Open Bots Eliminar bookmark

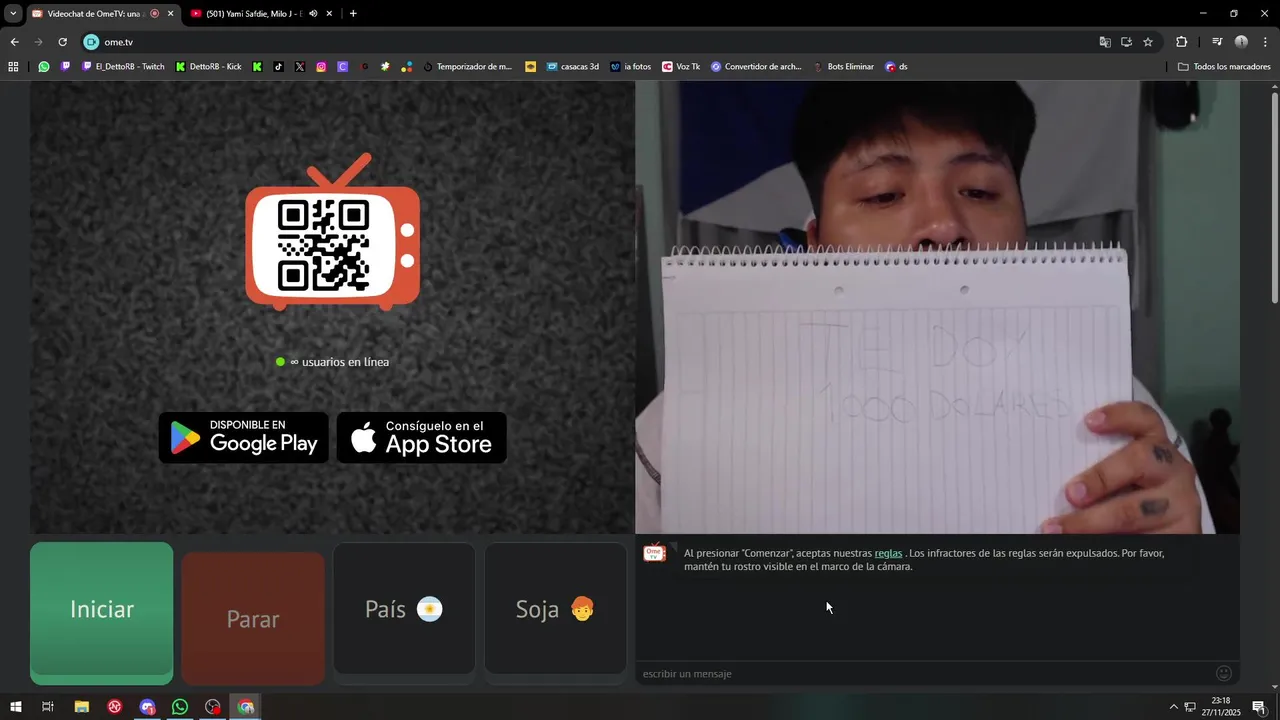click(843, 67)
